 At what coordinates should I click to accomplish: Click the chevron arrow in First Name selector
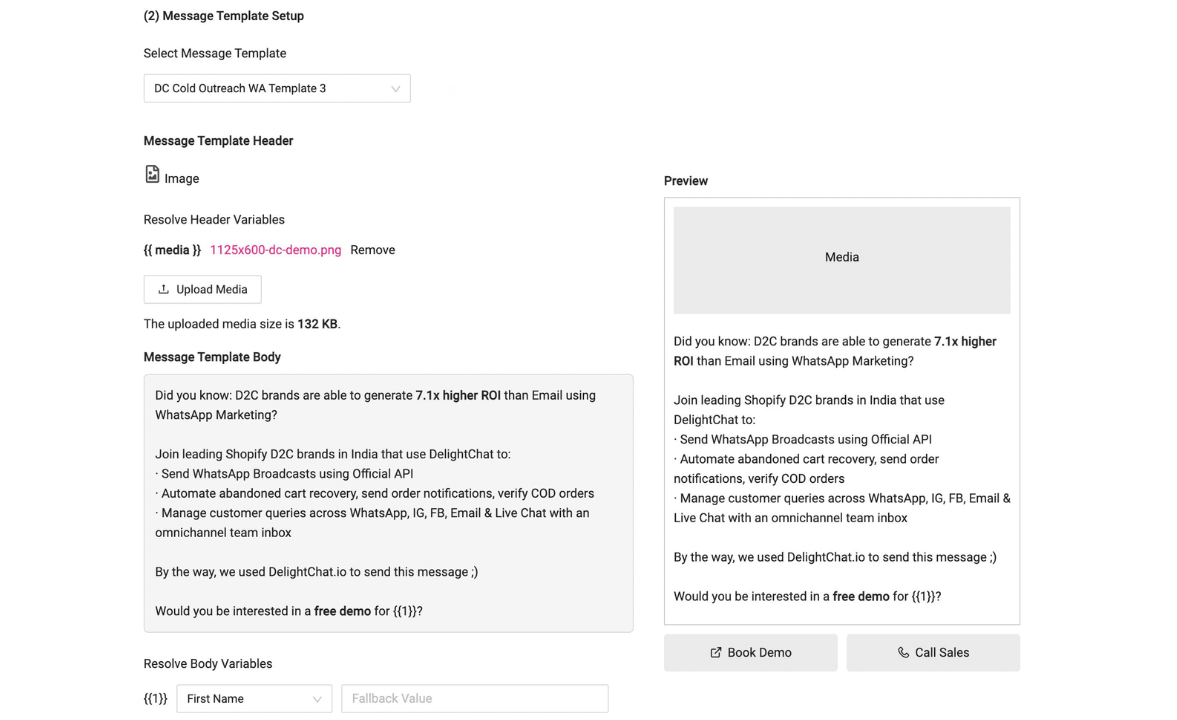(x=317, y=699)
